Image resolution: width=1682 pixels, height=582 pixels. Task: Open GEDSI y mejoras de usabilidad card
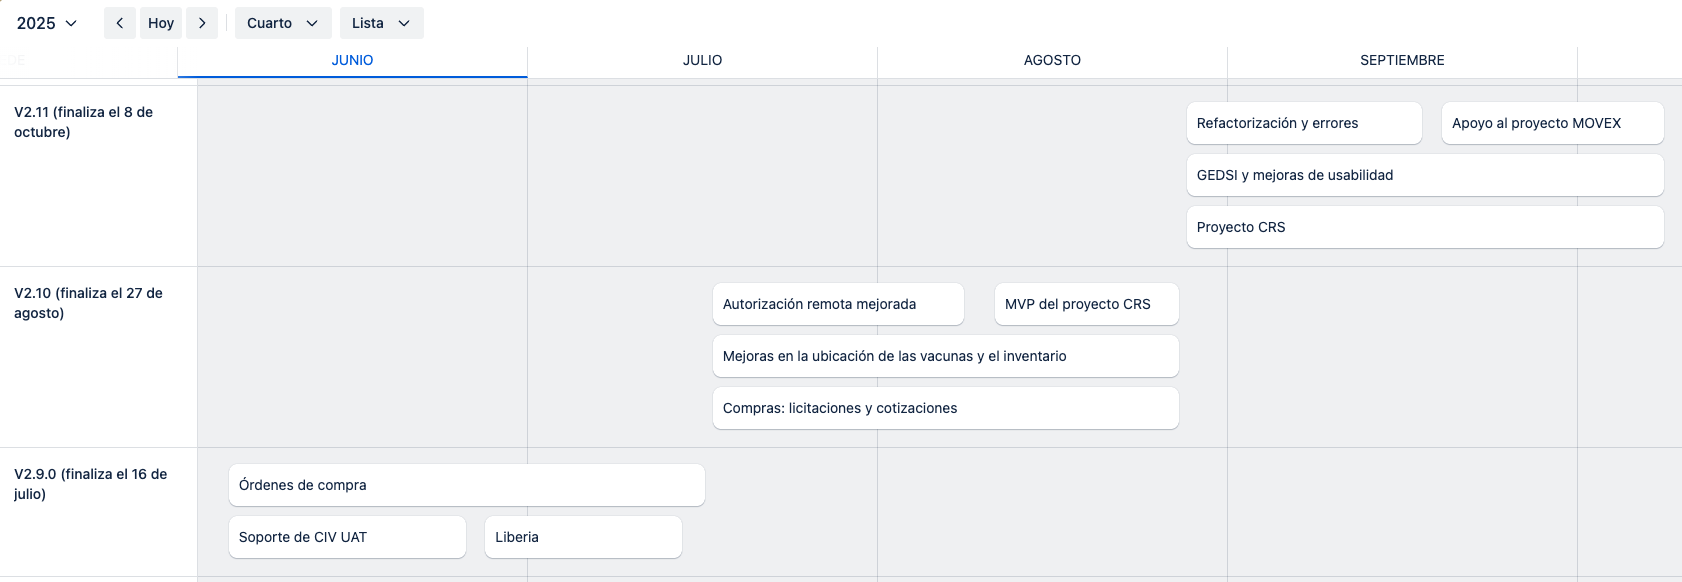point(1425,175)
